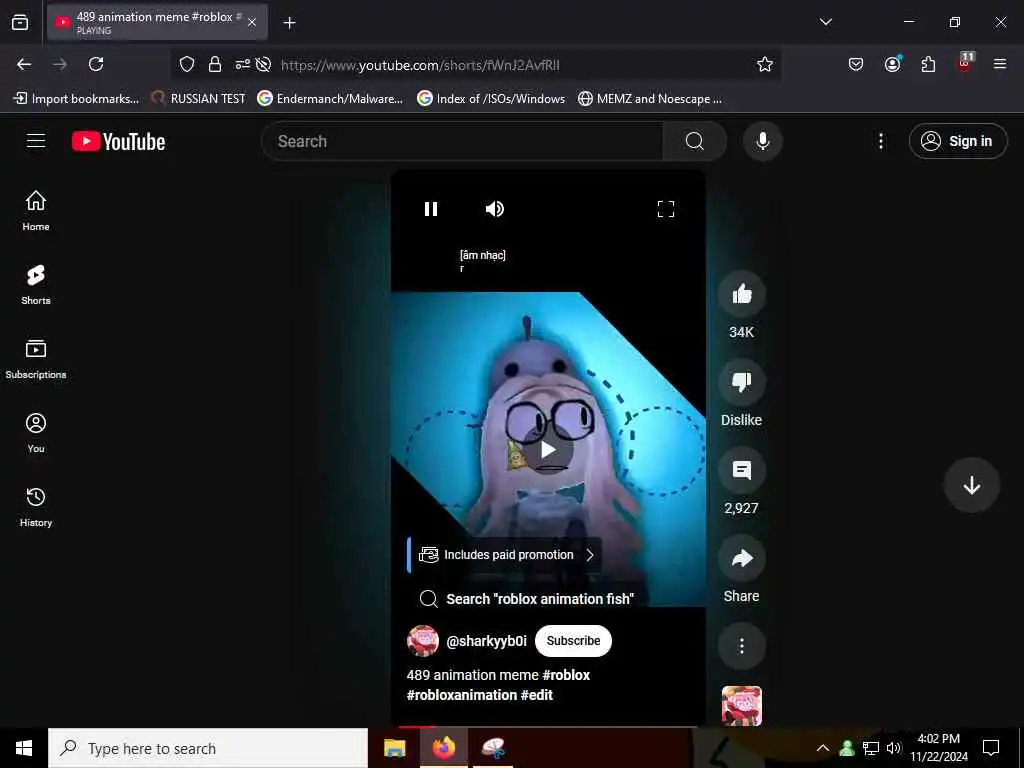Open File Explorer from taskbar
Screen dimensions: 1024x768
pos(394,748)
